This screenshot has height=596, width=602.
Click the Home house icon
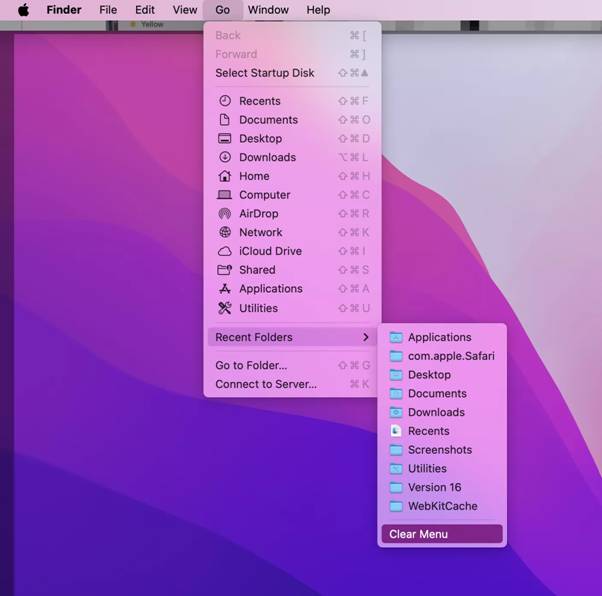224,176
